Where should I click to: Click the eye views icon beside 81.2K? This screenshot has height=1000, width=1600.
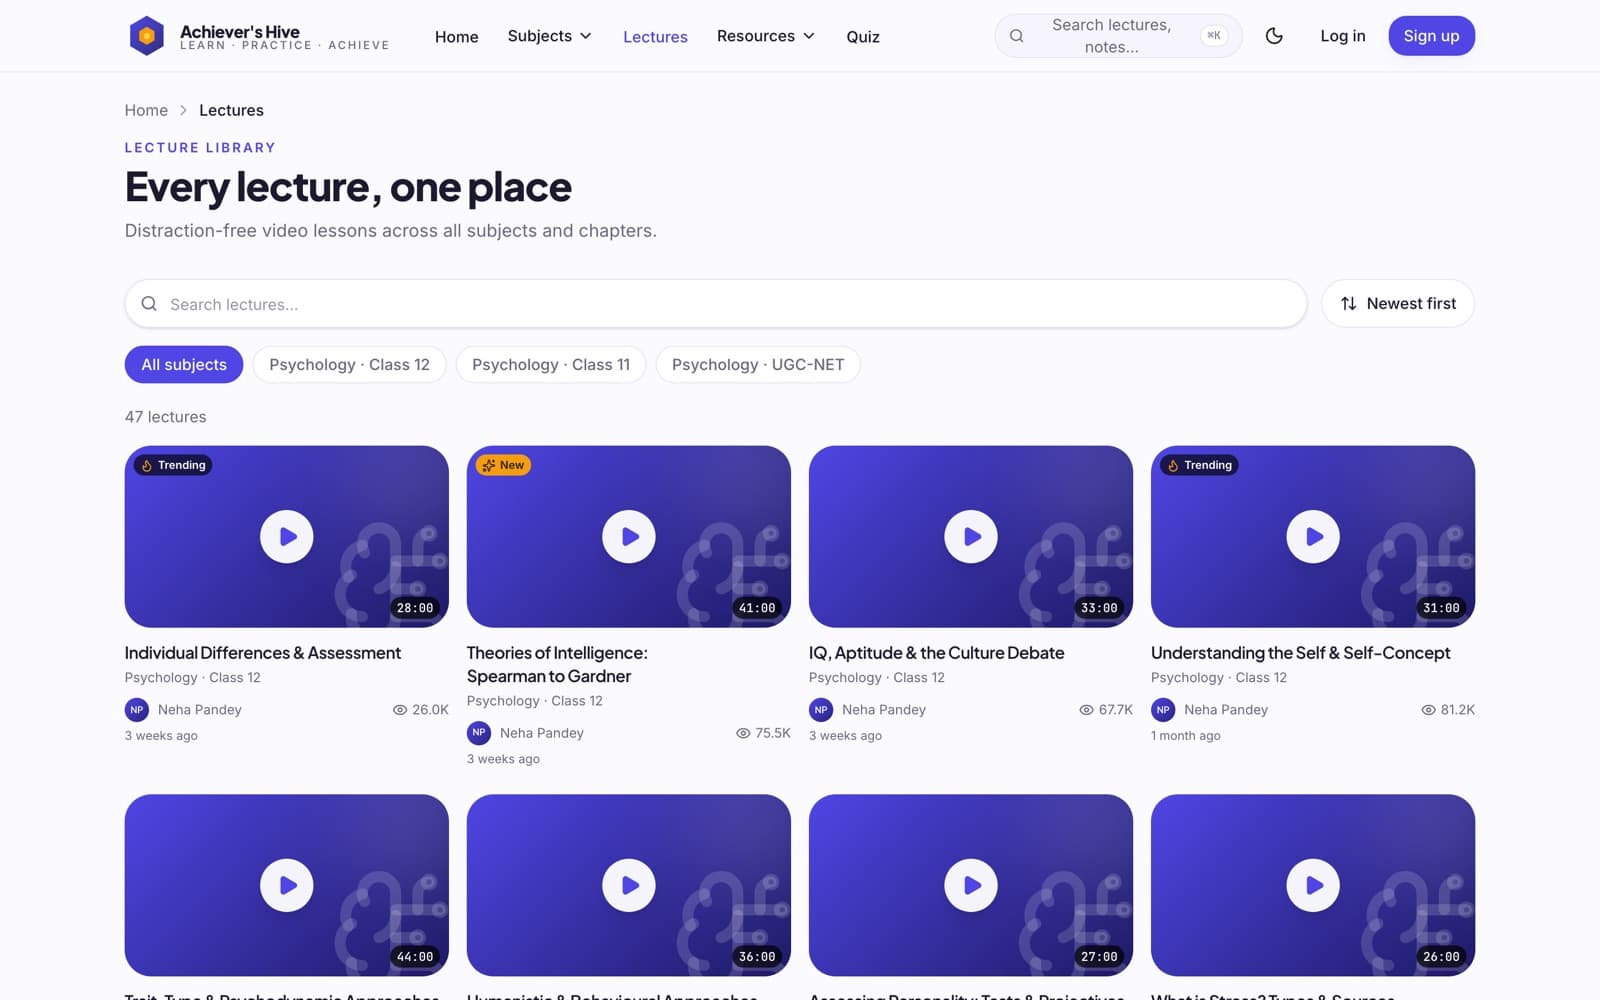point(1428,710)
